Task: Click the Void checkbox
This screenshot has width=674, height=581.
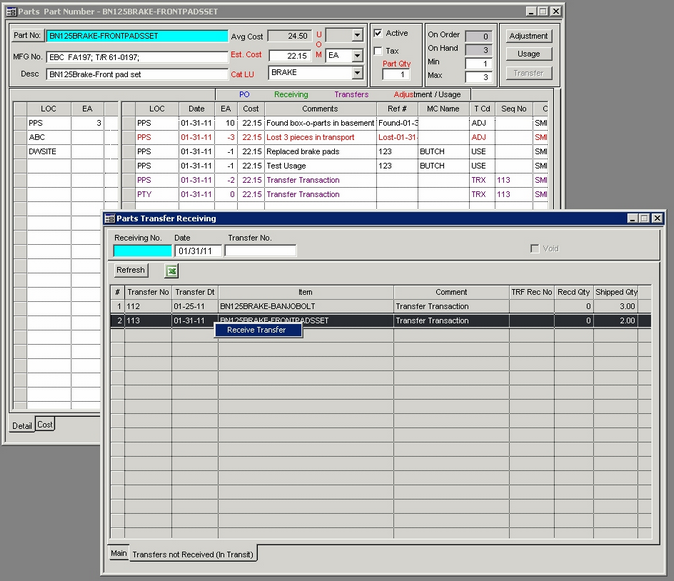Action: tap(535, 248)
